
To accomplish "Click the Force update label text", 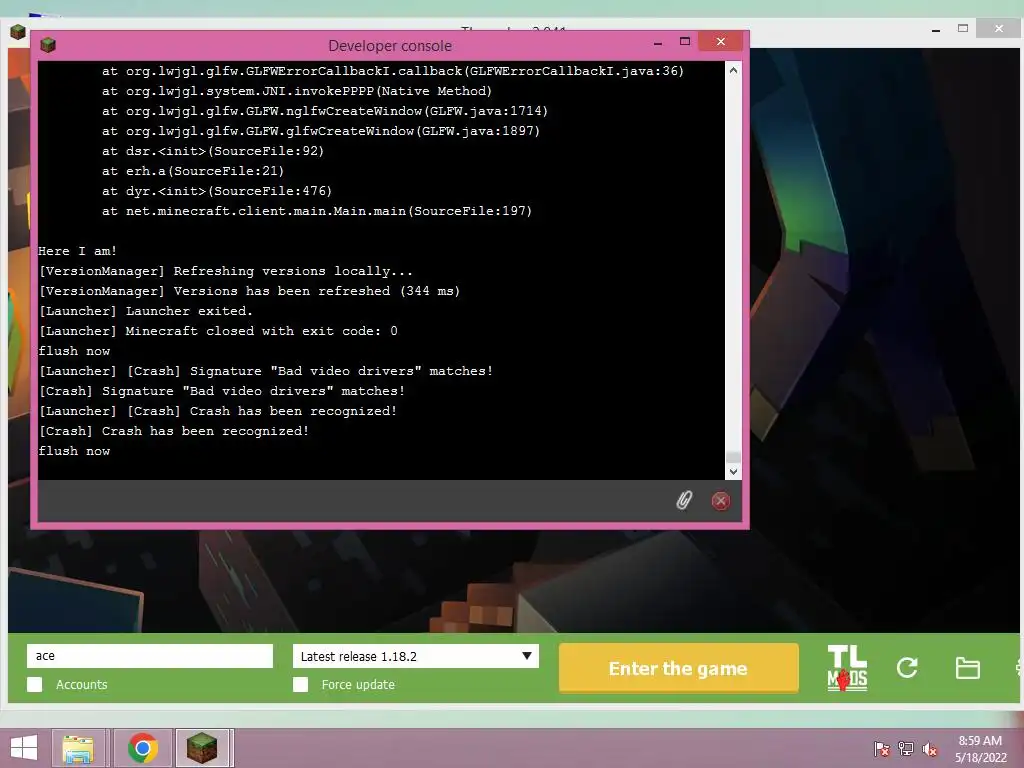I will coord(358,684).
